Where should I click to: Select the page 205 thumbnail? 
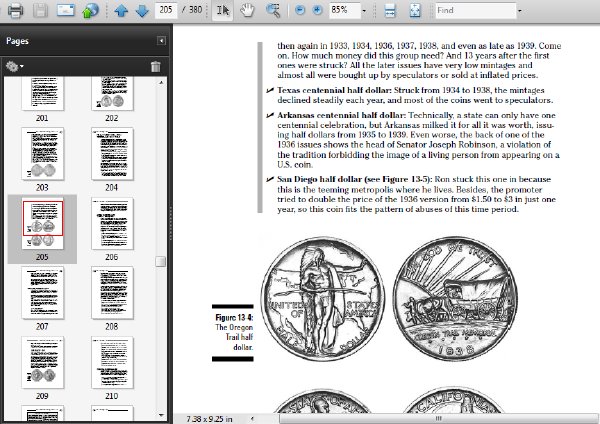(x=42, y=224)
